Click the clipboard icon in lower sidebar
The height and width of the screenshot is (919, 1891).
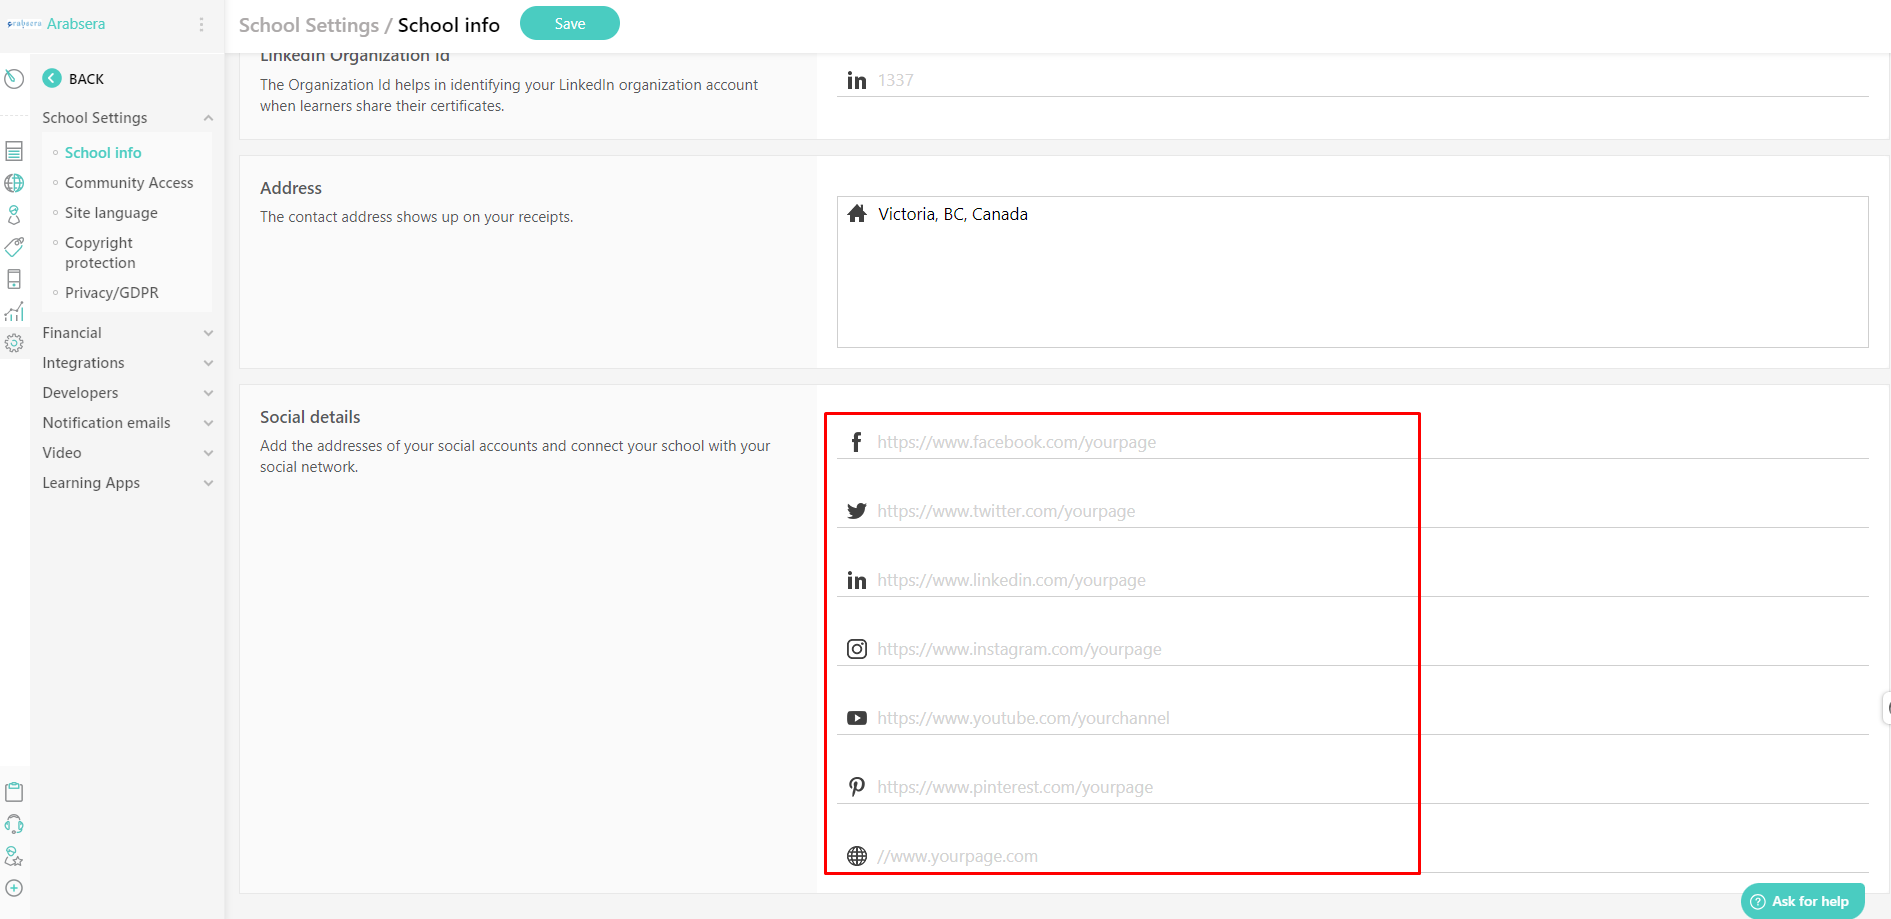pyautogui.click(x=14, y=792)
